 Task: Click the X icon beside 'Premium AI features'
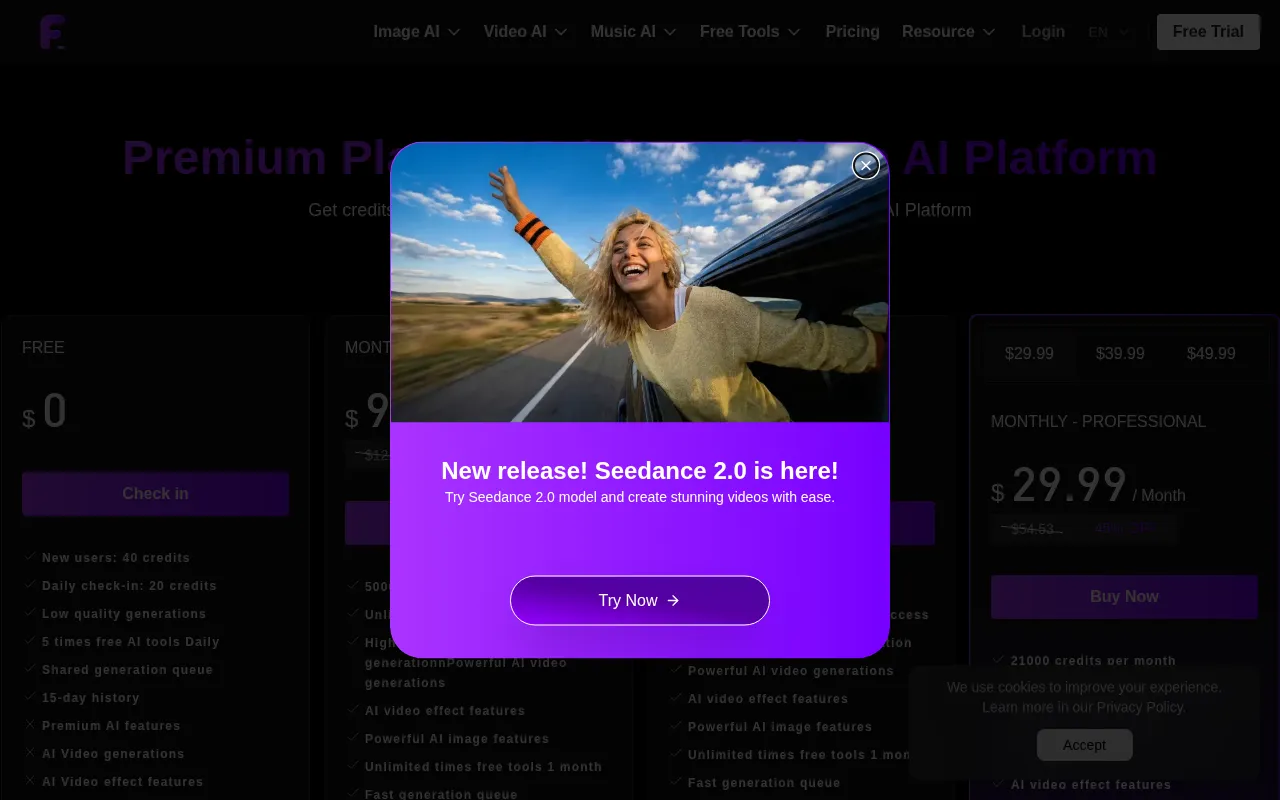point(30,725)
